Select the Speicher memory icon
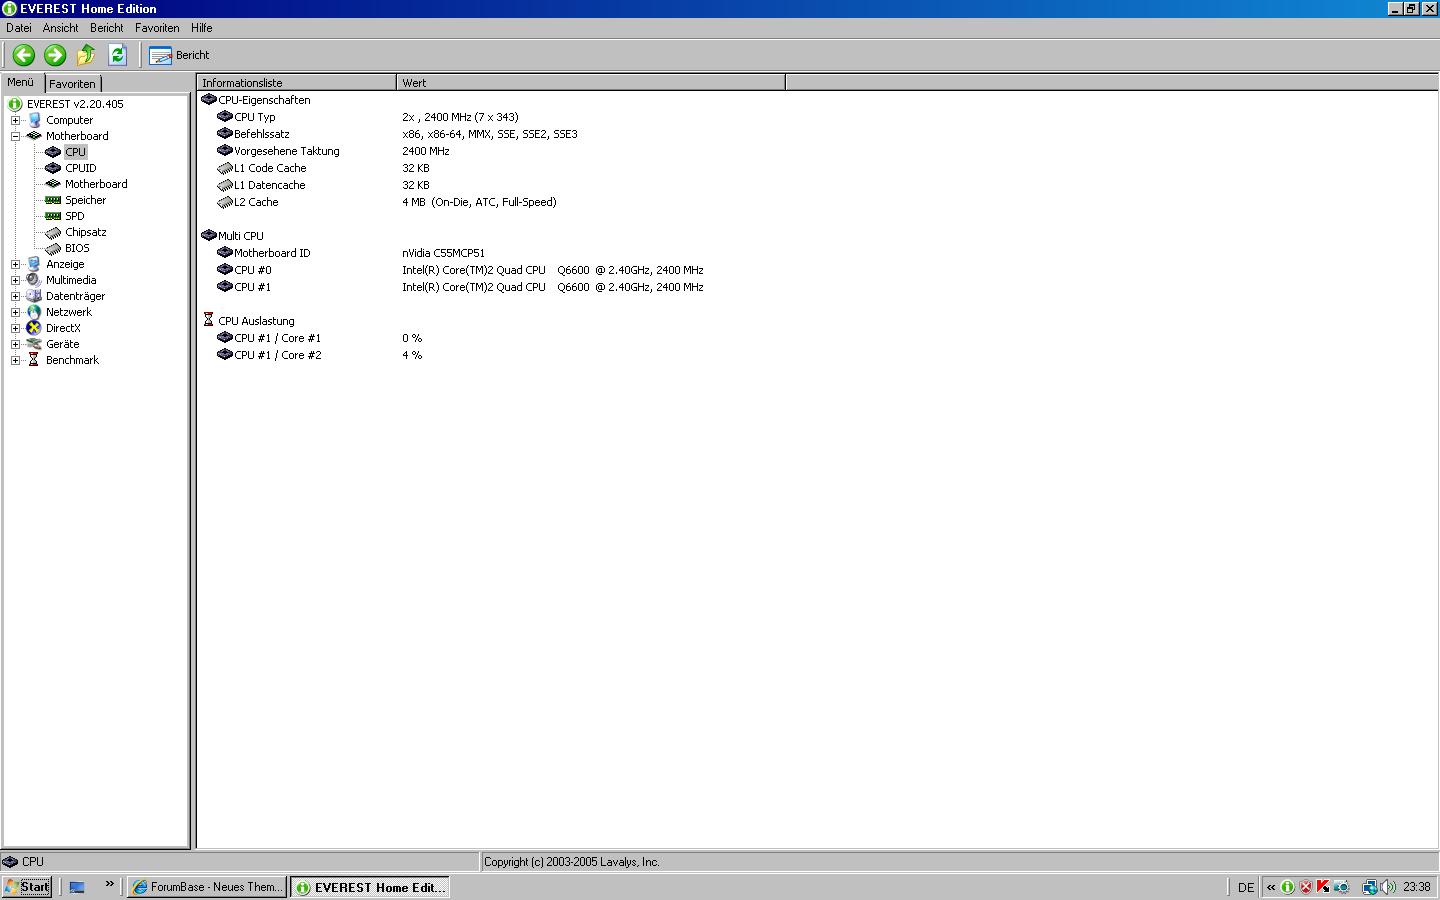This screenshot has height=900, width=1440. (53, 200)
